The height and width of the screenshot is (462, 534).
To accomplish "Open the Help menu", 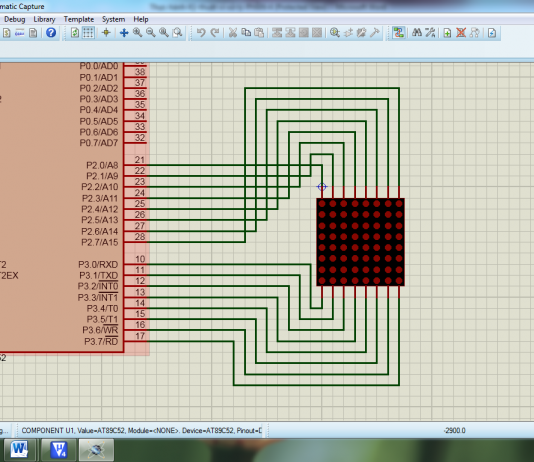I will point(141,19).
